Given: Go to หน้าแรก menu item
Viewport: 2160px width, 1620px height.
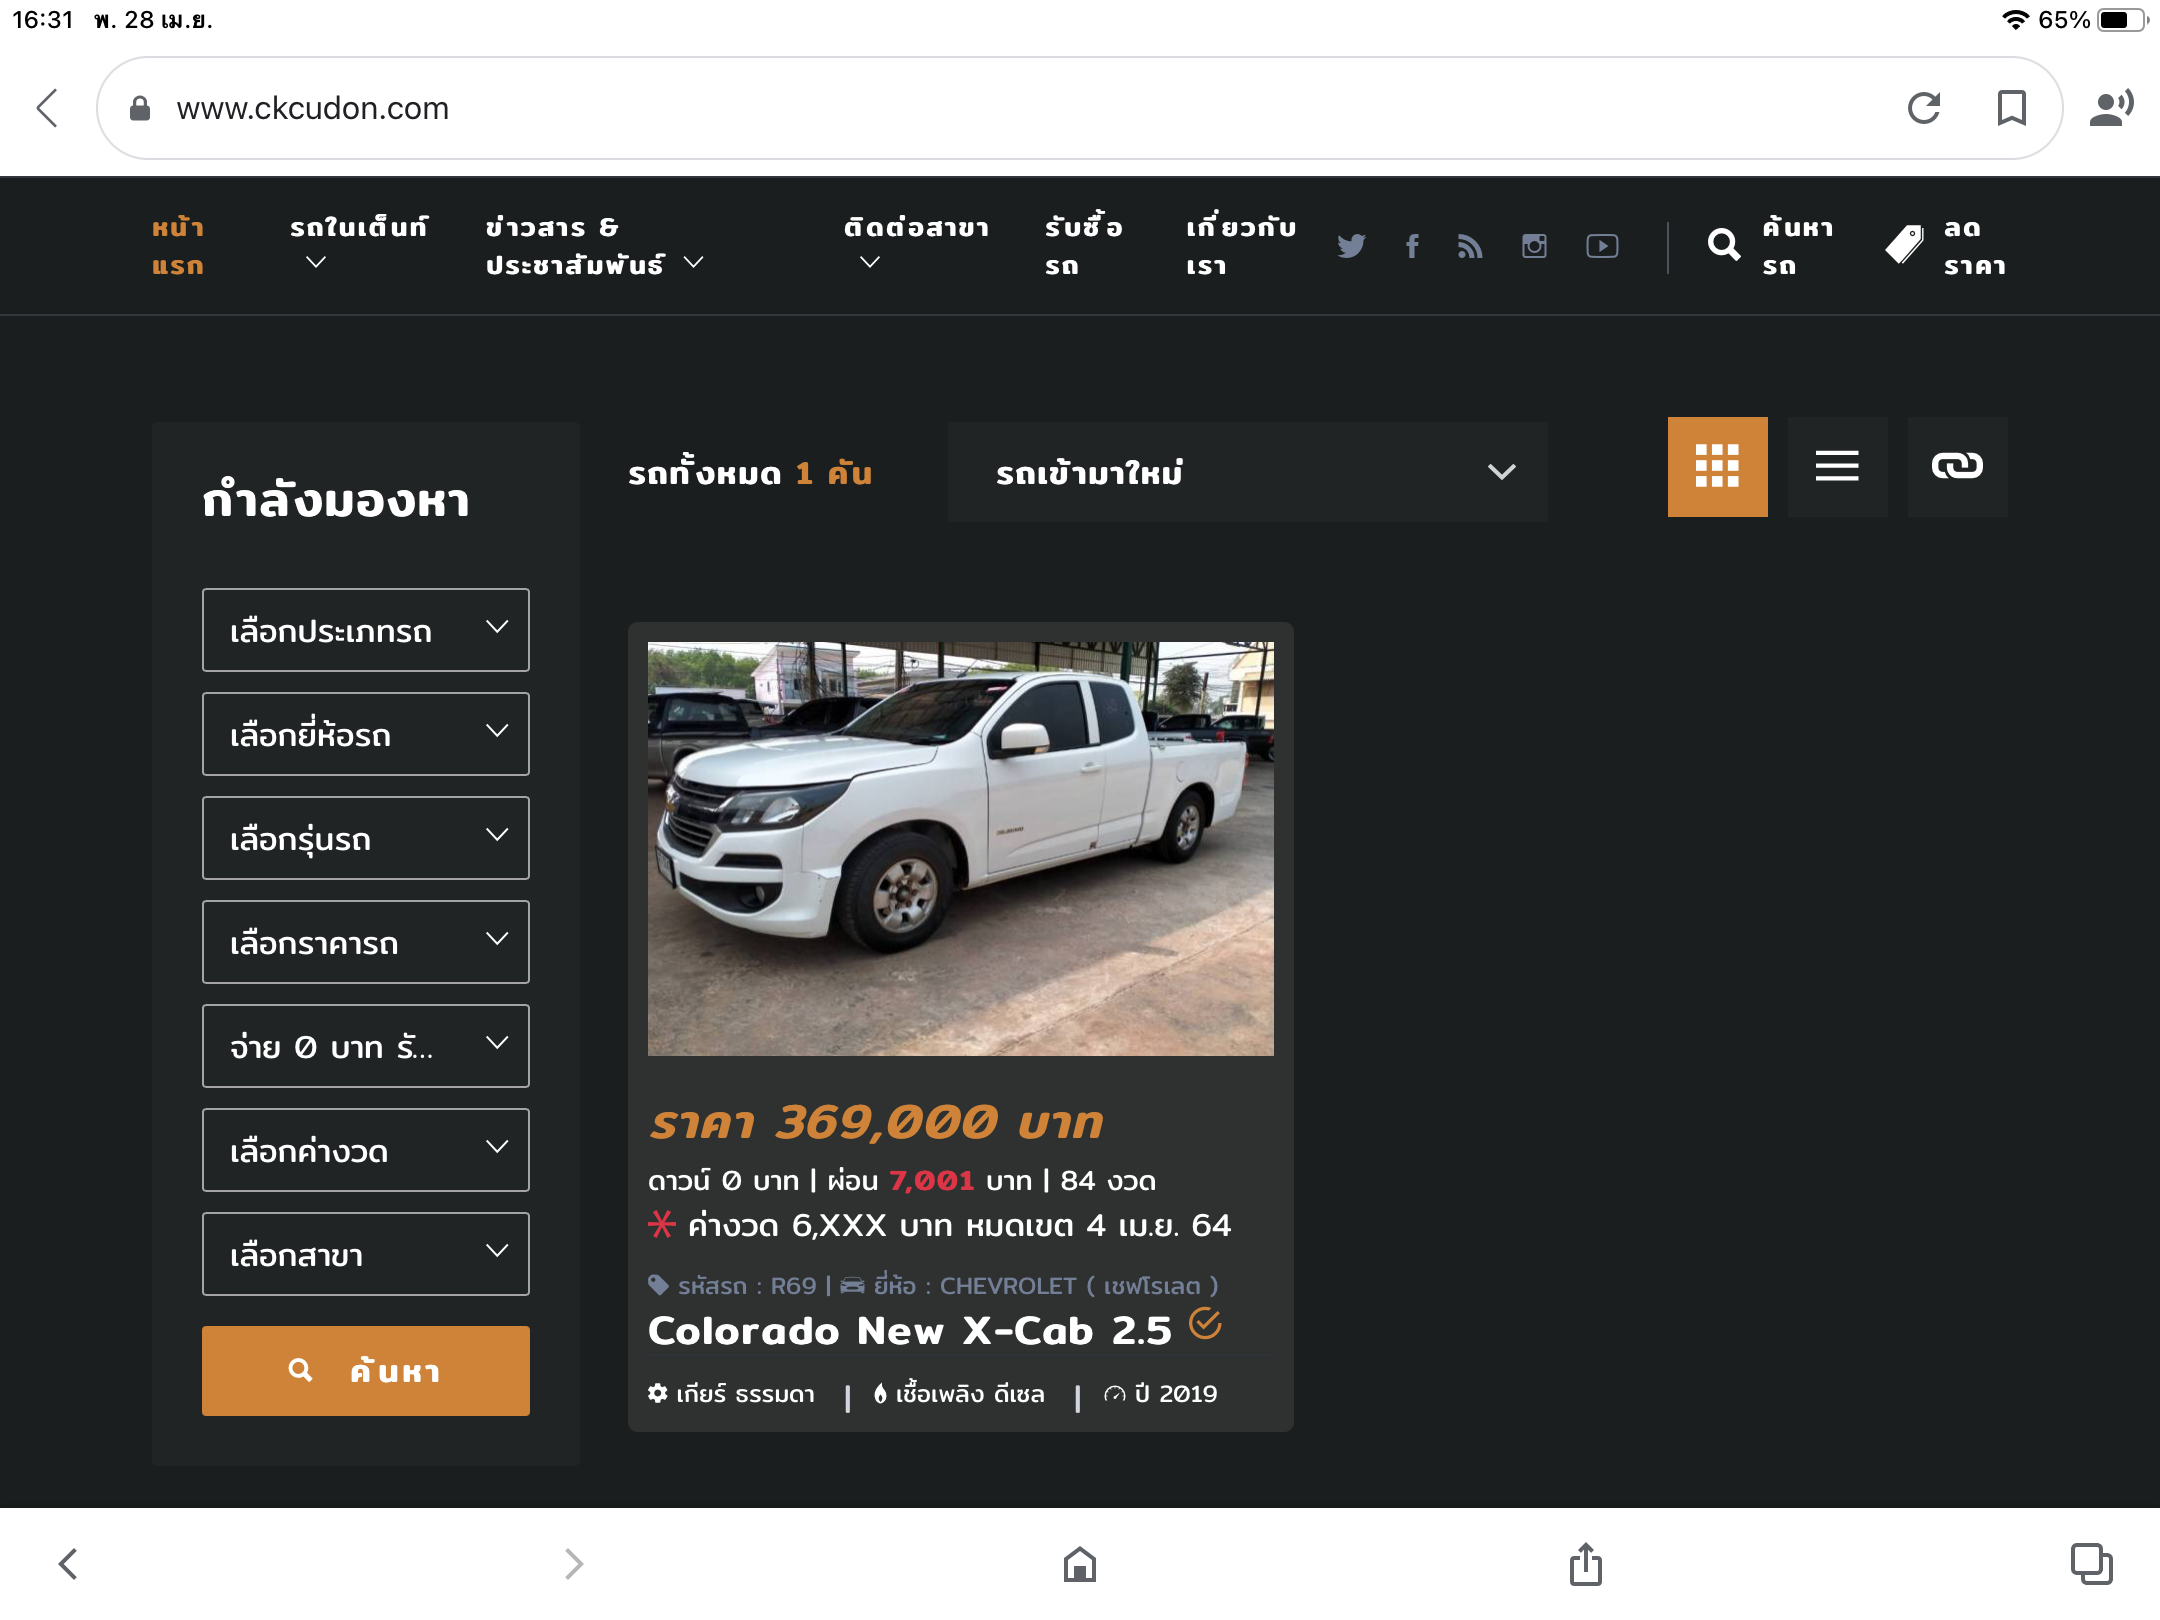Looking at the screenshot, I should (178, 246).
